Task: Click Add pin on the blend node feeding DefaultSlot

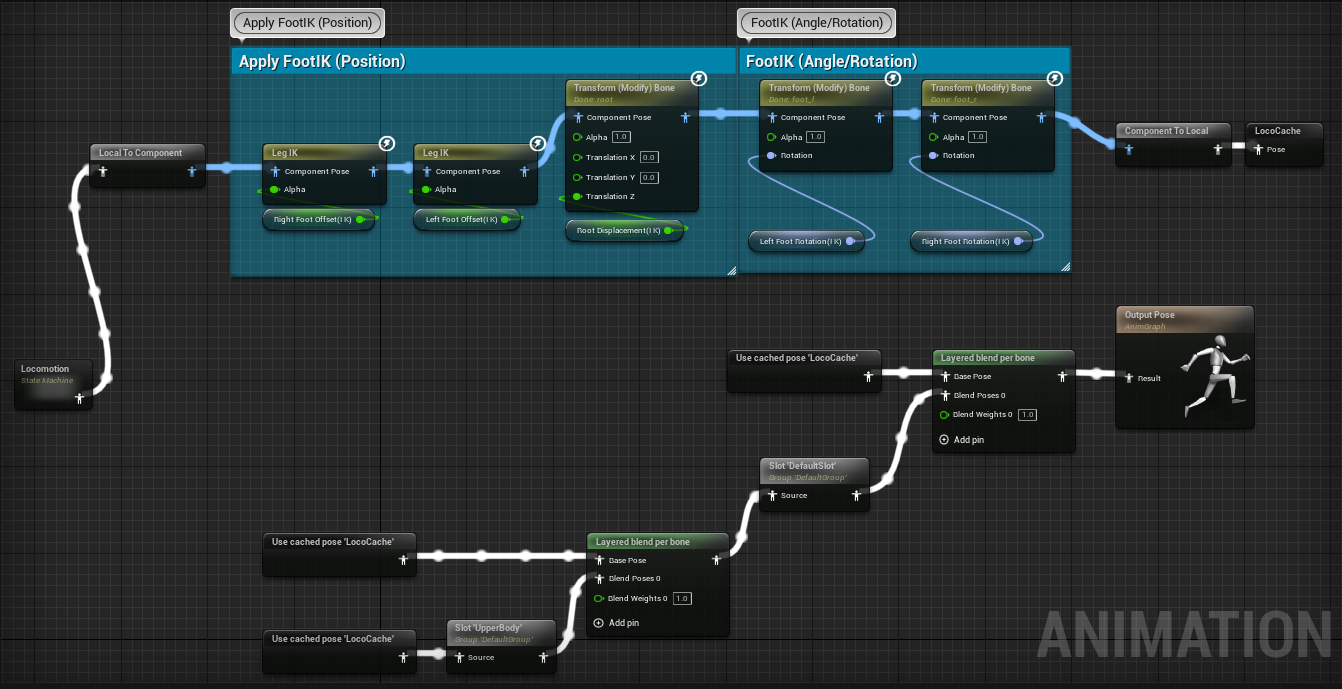Action: (x=616, y=623)
